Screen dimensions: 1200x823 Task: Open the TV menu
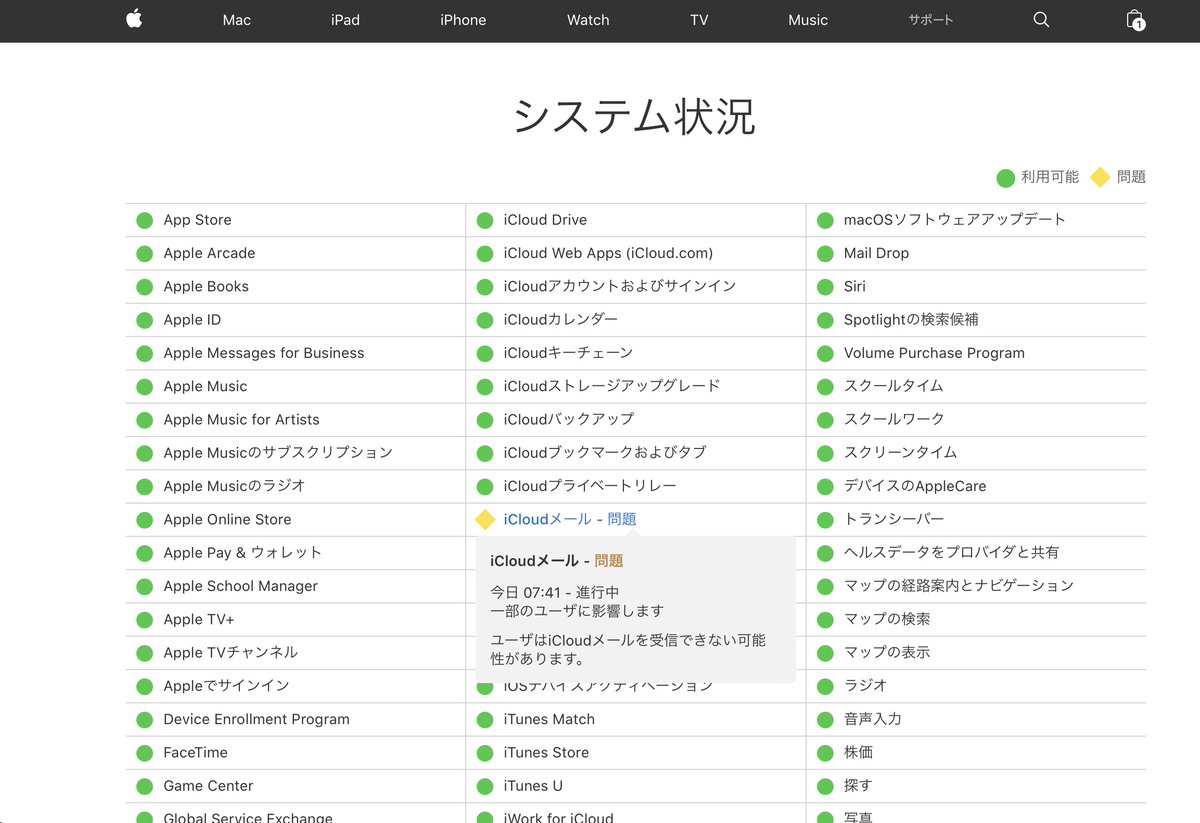tap(699, 20)
